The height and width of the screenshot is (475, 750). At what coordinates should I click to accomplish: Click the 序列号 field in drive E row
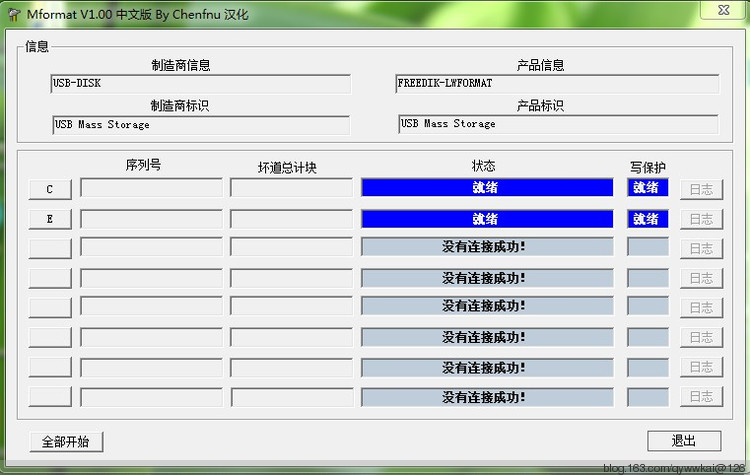click(151, 219)
